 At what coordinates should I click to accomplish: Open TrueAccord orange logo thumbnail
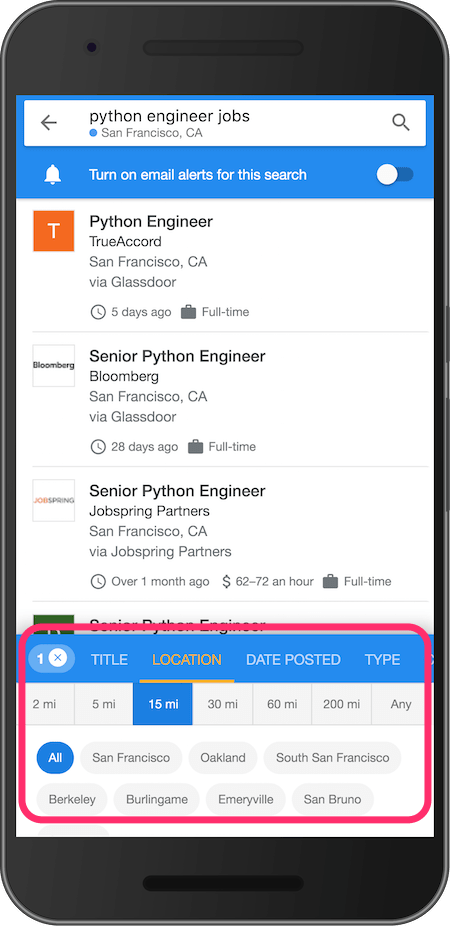(x=54, y=231)
